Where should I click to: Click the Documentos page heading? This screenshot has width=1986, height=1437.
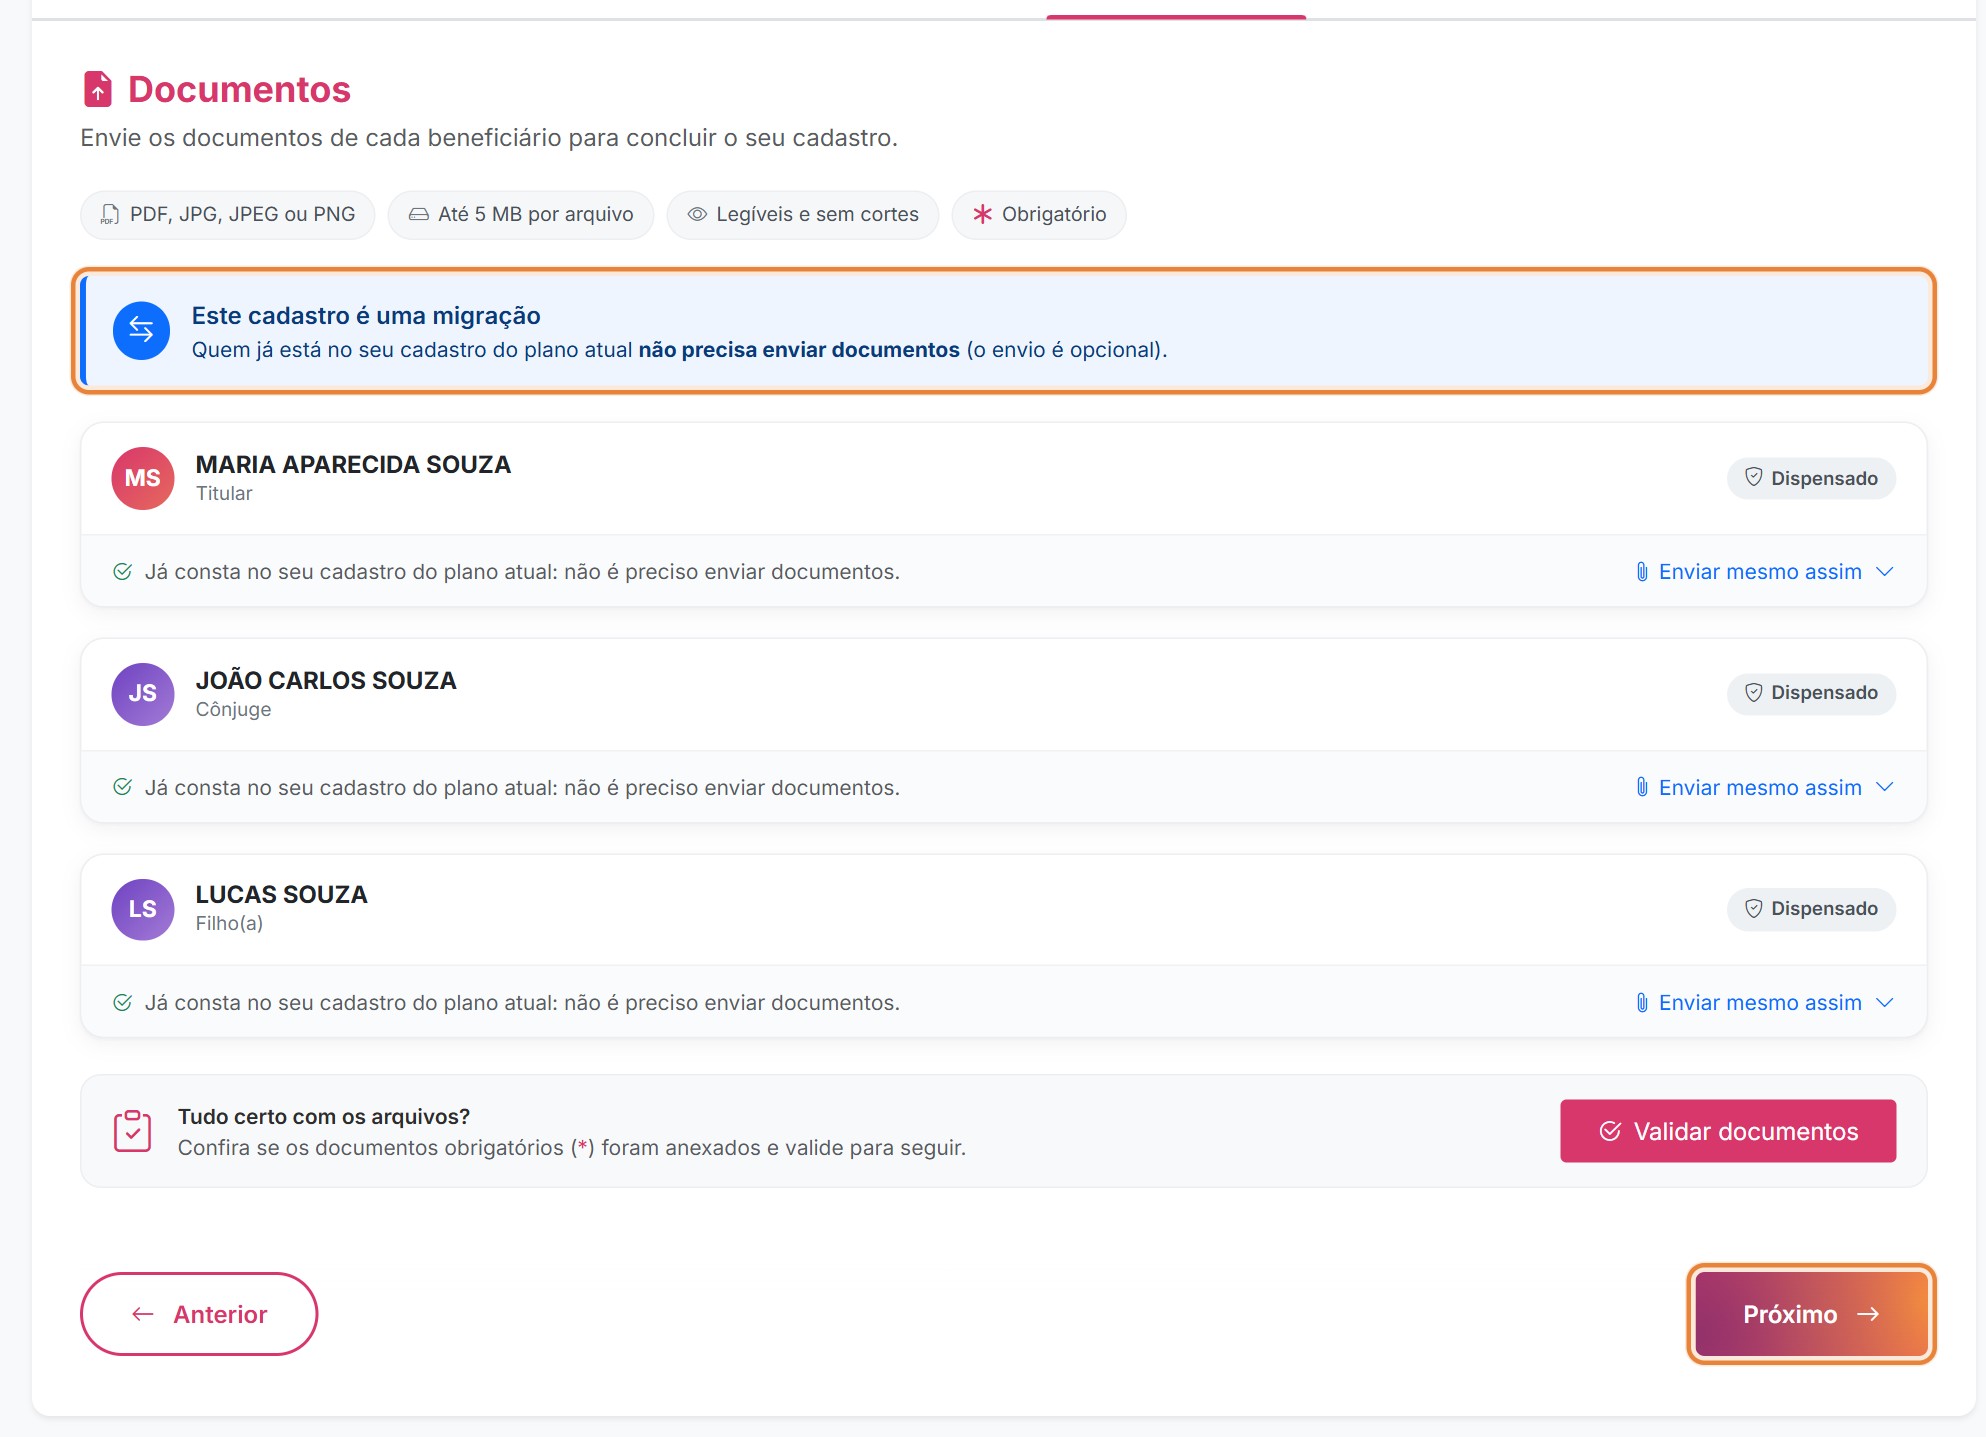[x=240, y=90]
